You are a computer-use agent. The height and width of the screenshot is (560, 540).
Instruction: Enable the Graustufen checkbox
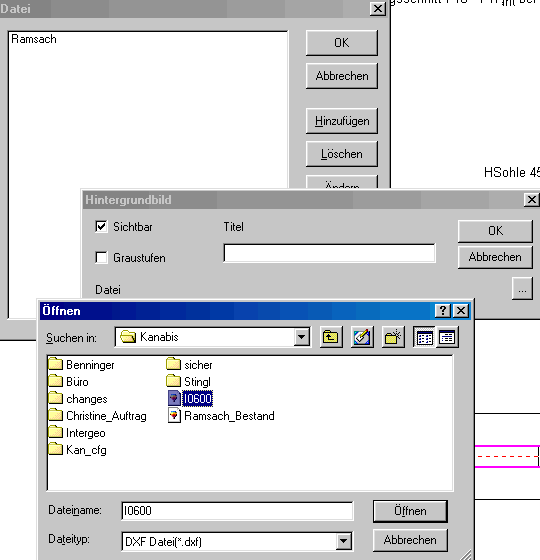tap(101, 257)
